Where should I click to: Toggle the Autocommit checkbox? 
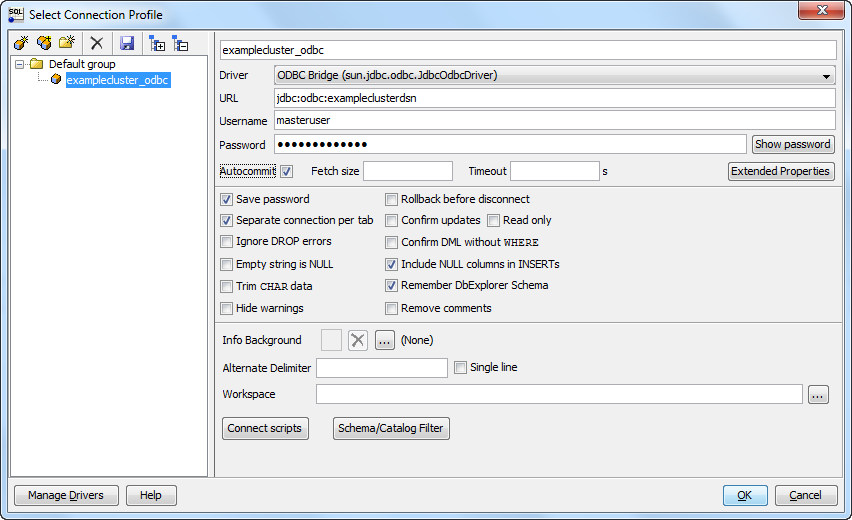pos(287,172)
